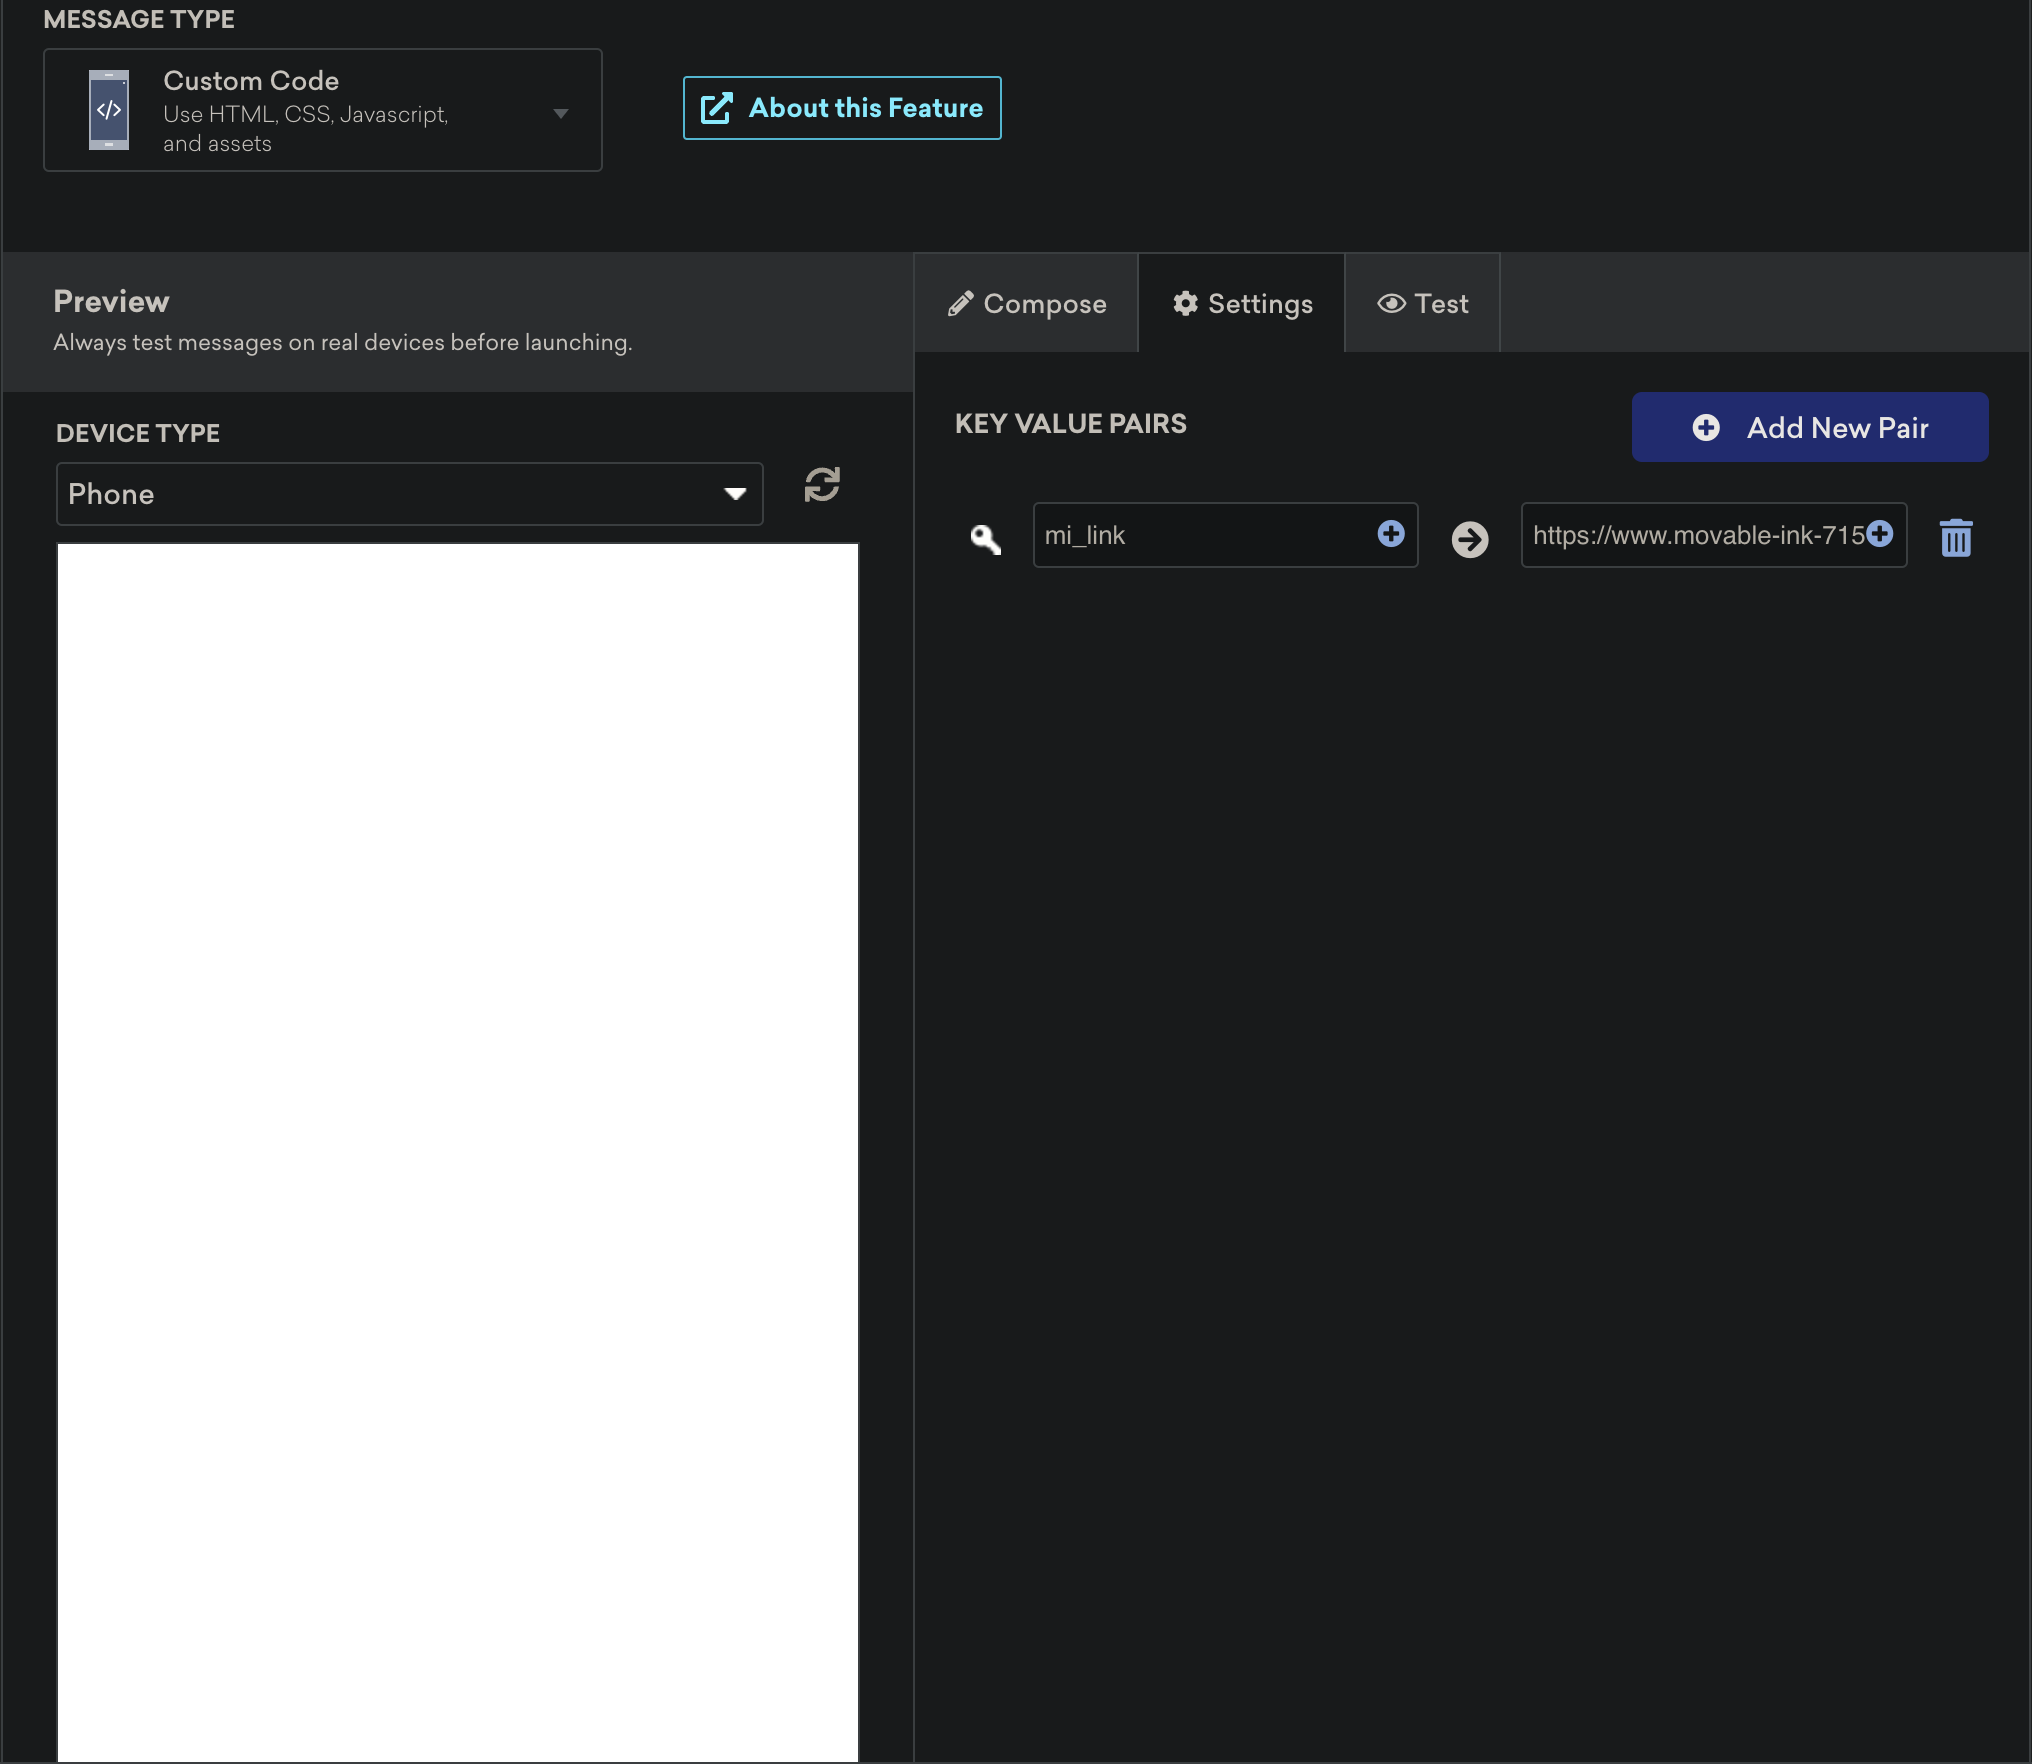Click the About this Feature button

[840, 107]
